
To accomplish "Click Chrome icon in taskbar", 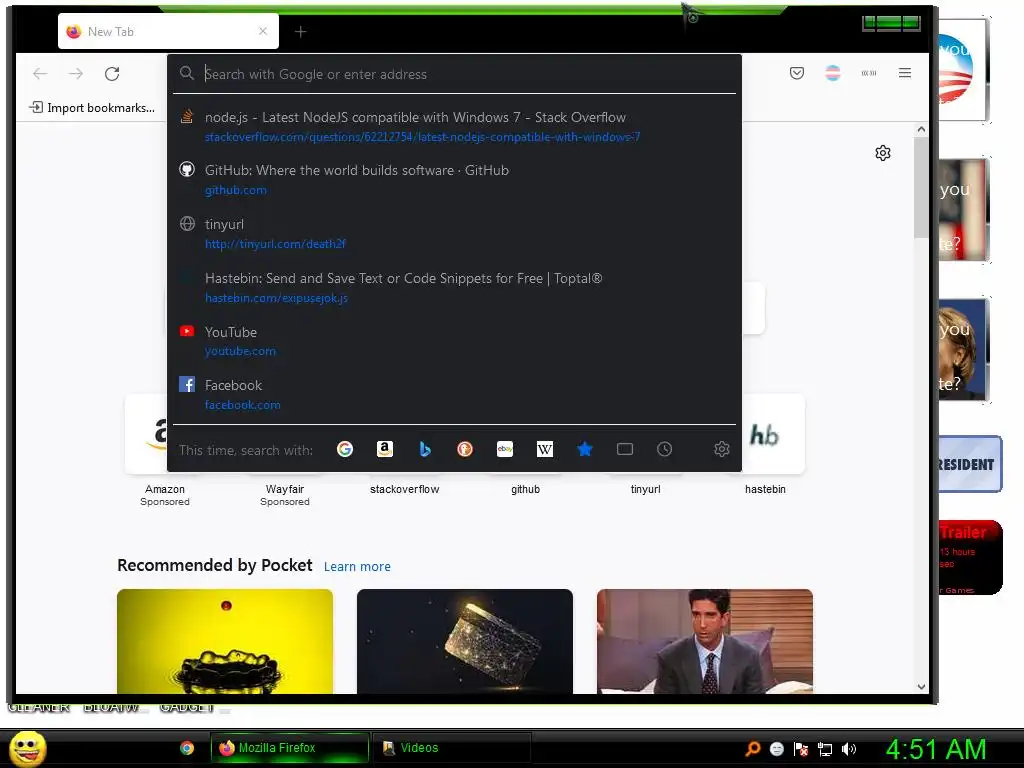I will 187,748.
